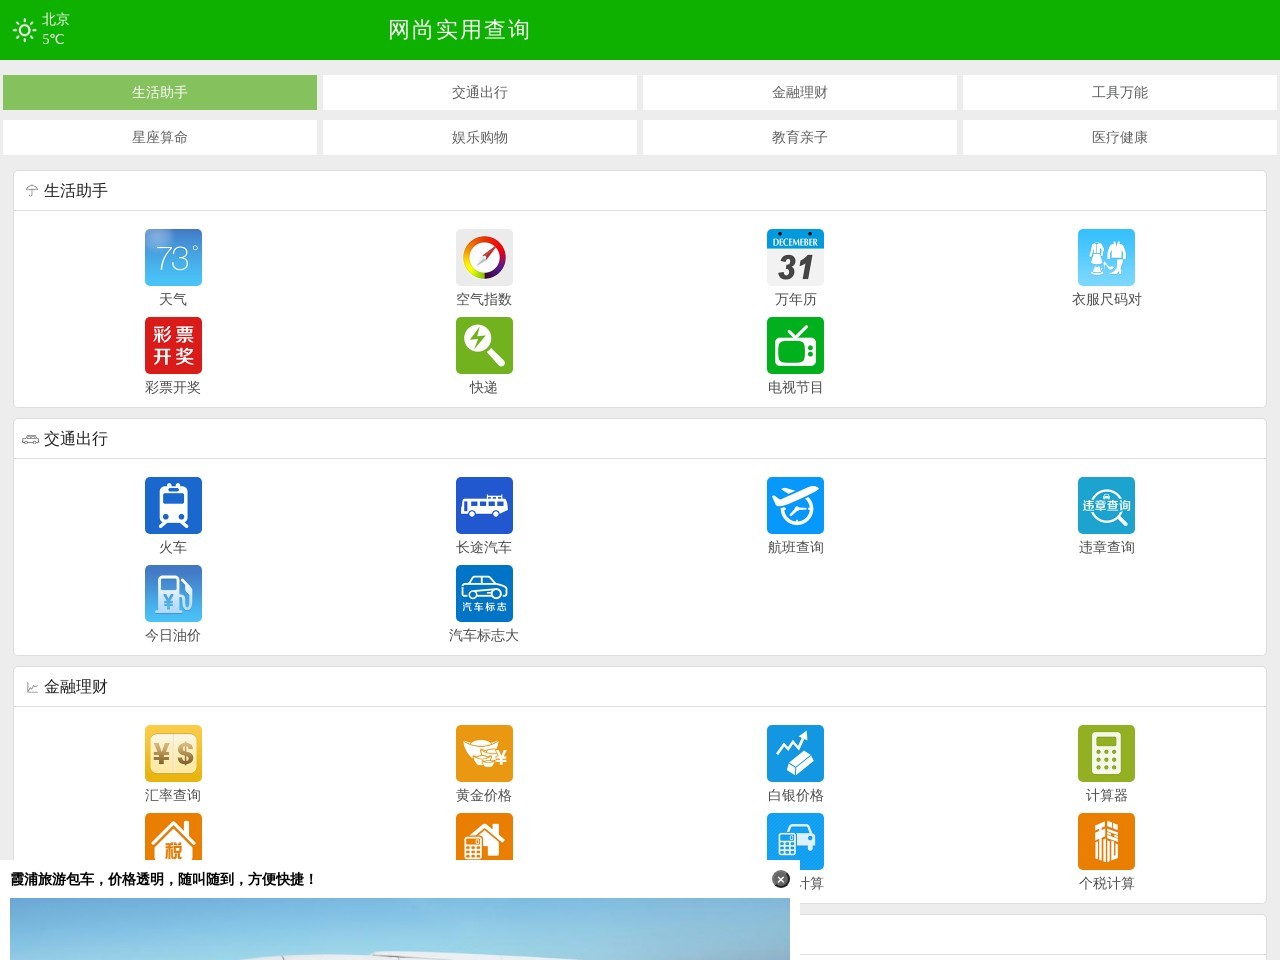Image resolution: width=1280 pixels, height=960 pixels.
Task: Switch to the 金融理财 tab
Action: [x=800, y=92]
